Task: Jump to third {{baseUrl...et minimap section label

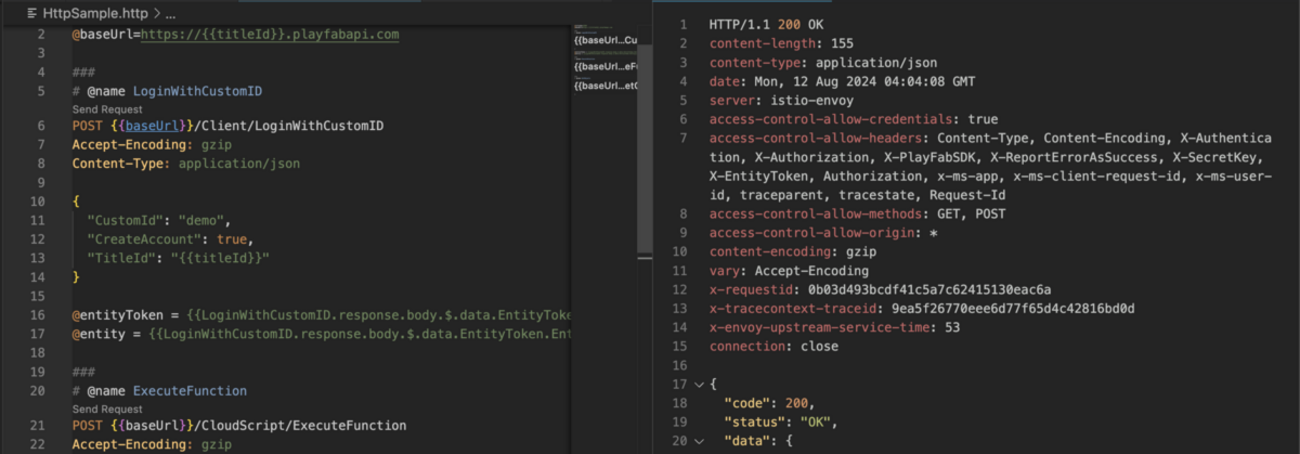Action: point(605,86)
